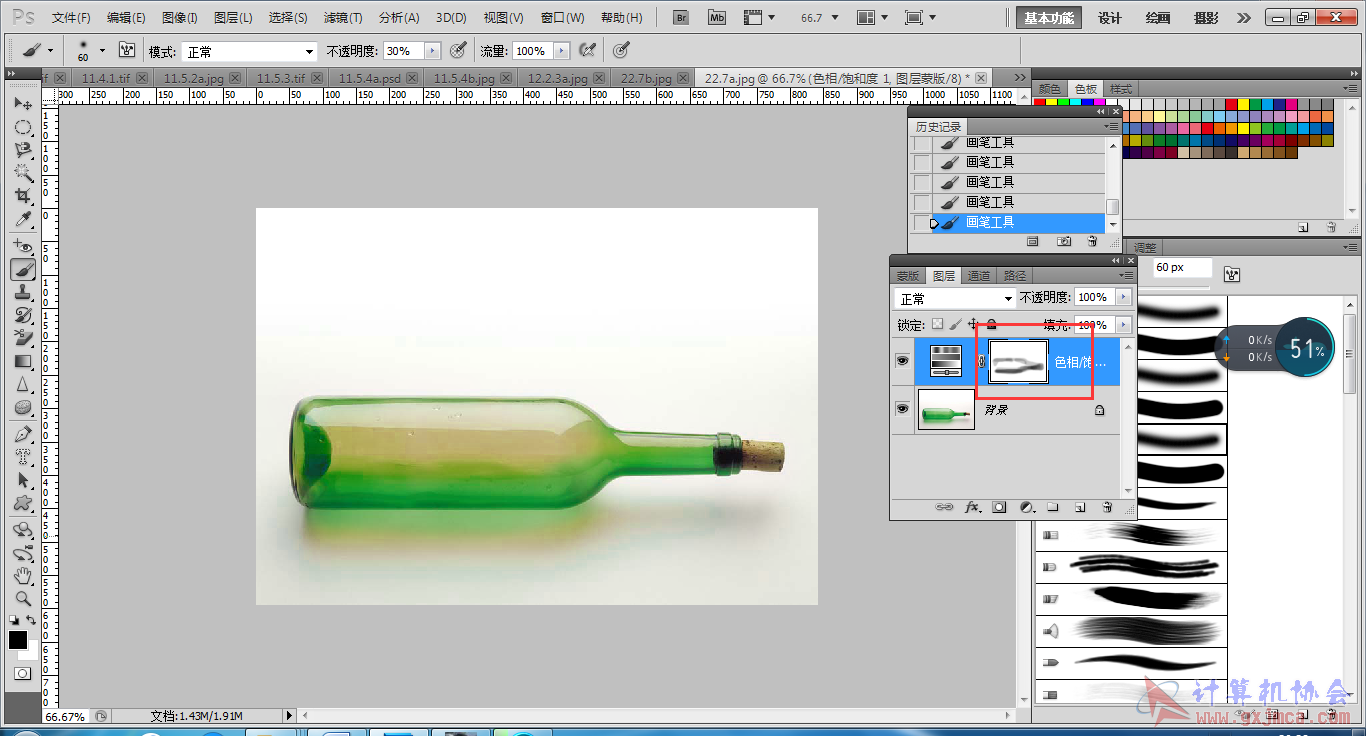
Task: Select the Eyedropper tool
Action: [x=23, y=219]
